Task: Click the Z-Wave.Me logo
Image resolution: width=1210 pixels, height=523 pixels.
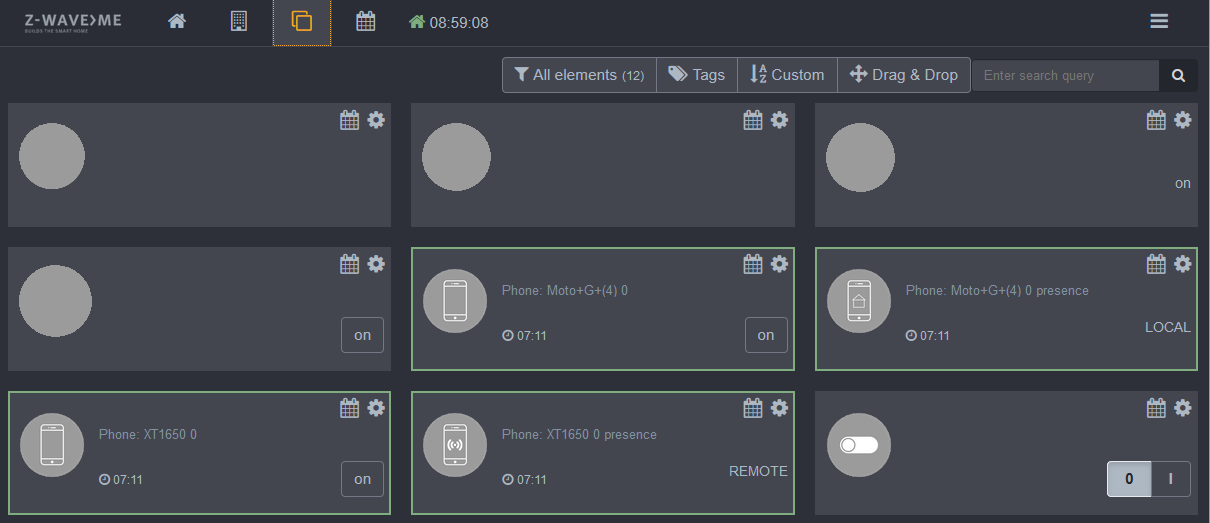Action: (73, 22)
